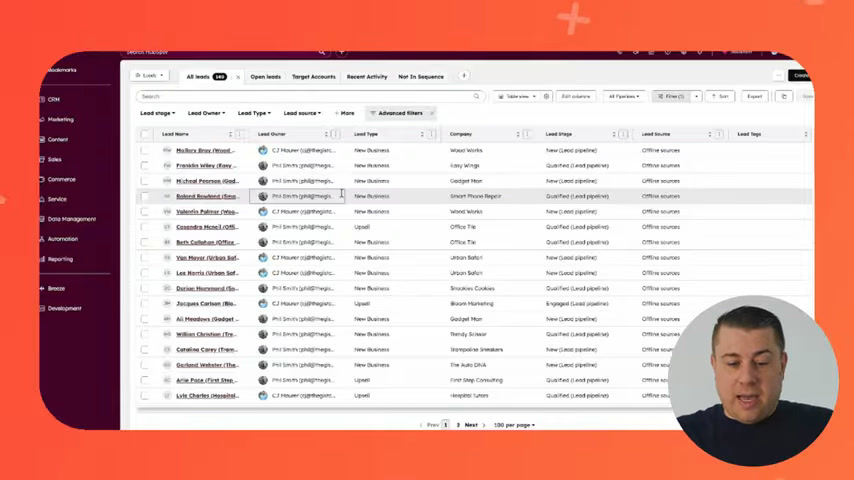854x480 pixels.
Task: Open Automation in the sidebar
Action: 62,239
